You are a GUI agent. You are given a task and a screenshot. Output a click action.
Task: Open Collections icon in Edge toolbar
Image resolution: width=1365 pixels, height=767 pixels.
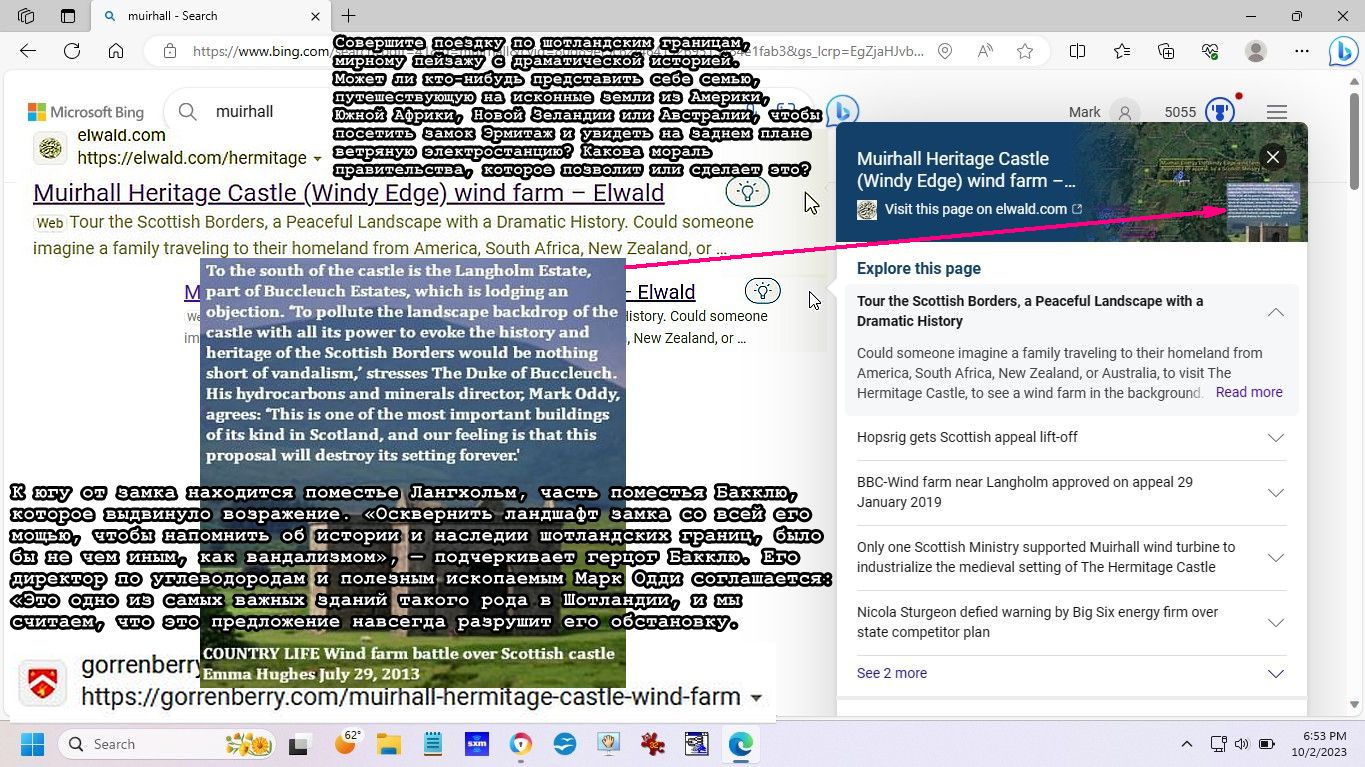click(x=1166, y=51)
